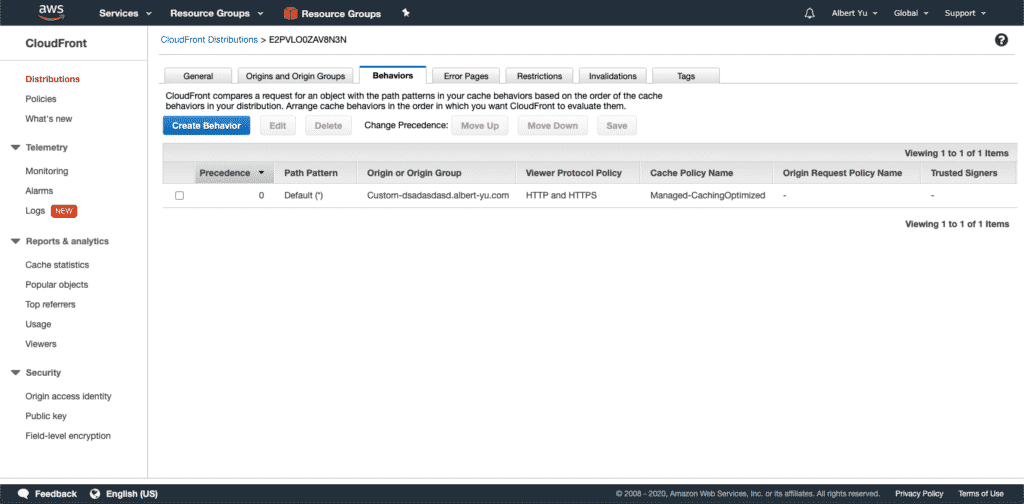Click the Move Down button
The image size is (1024, 504).
click(x=552, y=125)
